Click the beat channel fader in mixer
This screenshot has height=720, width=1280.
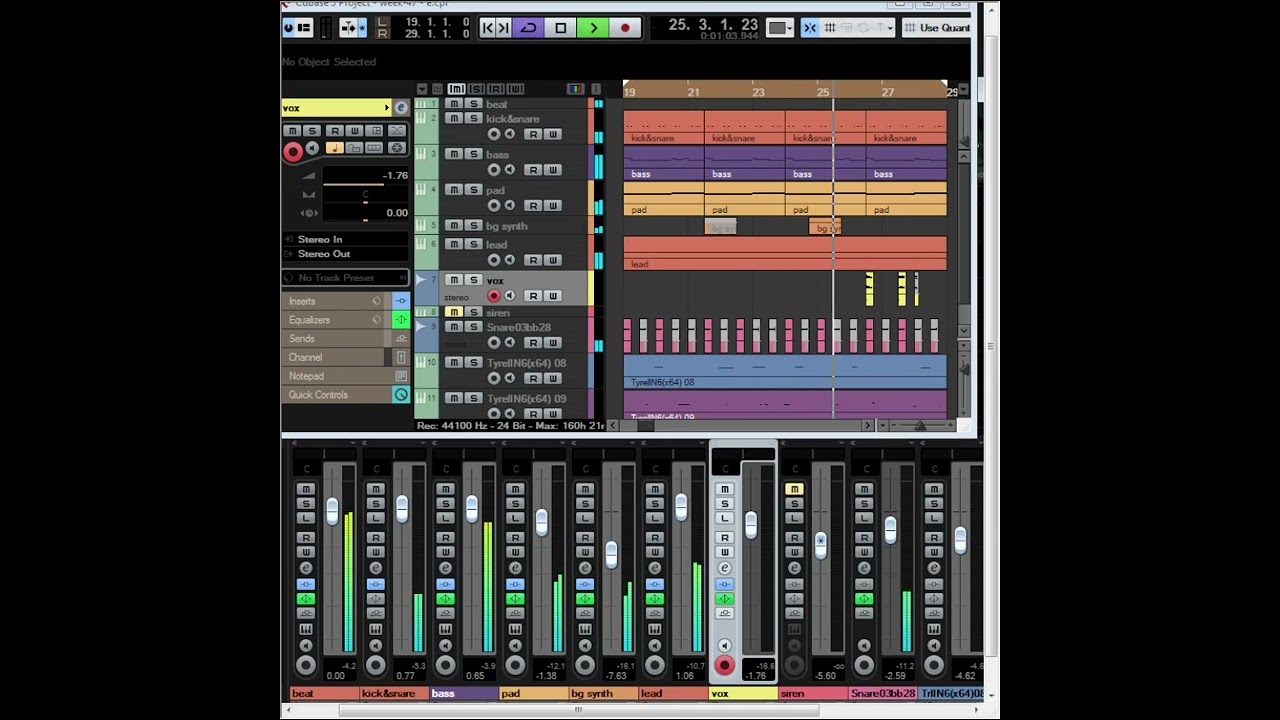point(332,510)
